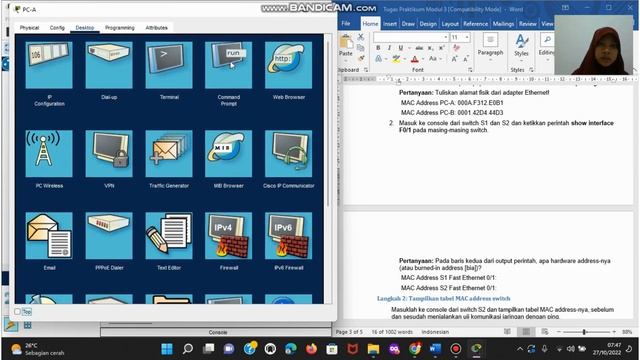Open Windows Start menu
Image resolution: width=640 pixels, height=360 pixels.
167,349
